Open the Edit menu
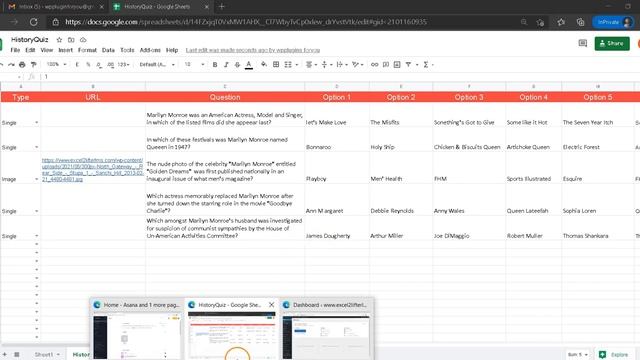 (30, 50)
